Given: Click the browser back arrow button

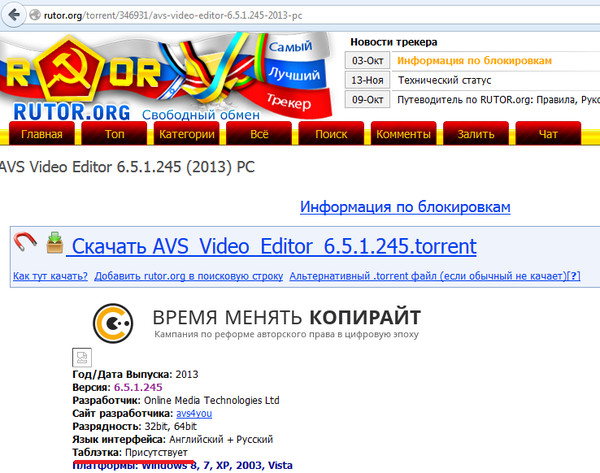Looking at the screenshot, I should [14, 15].
